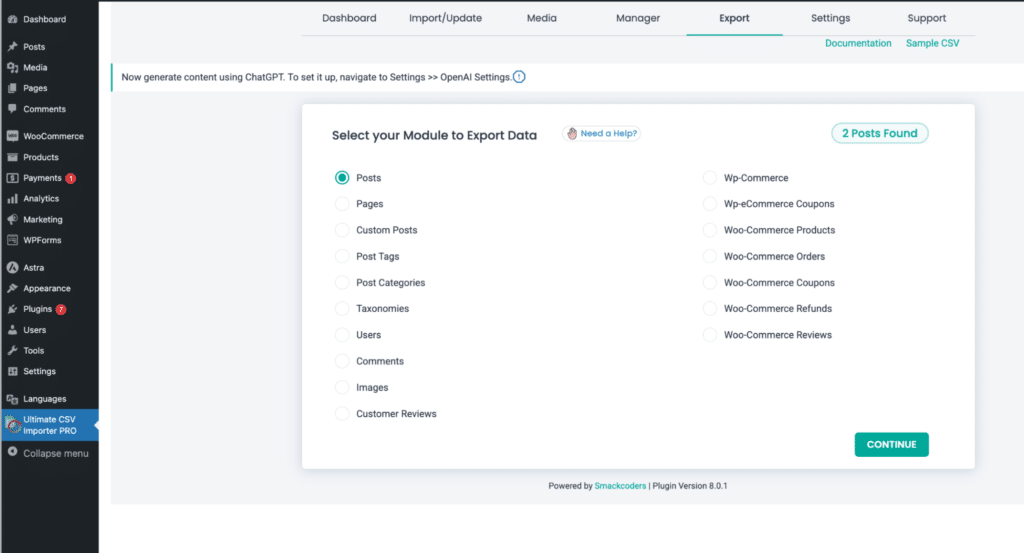Click the Astra theme logo icon
The height and width of the screenshot is (553, 1024).
coord(12,267)
